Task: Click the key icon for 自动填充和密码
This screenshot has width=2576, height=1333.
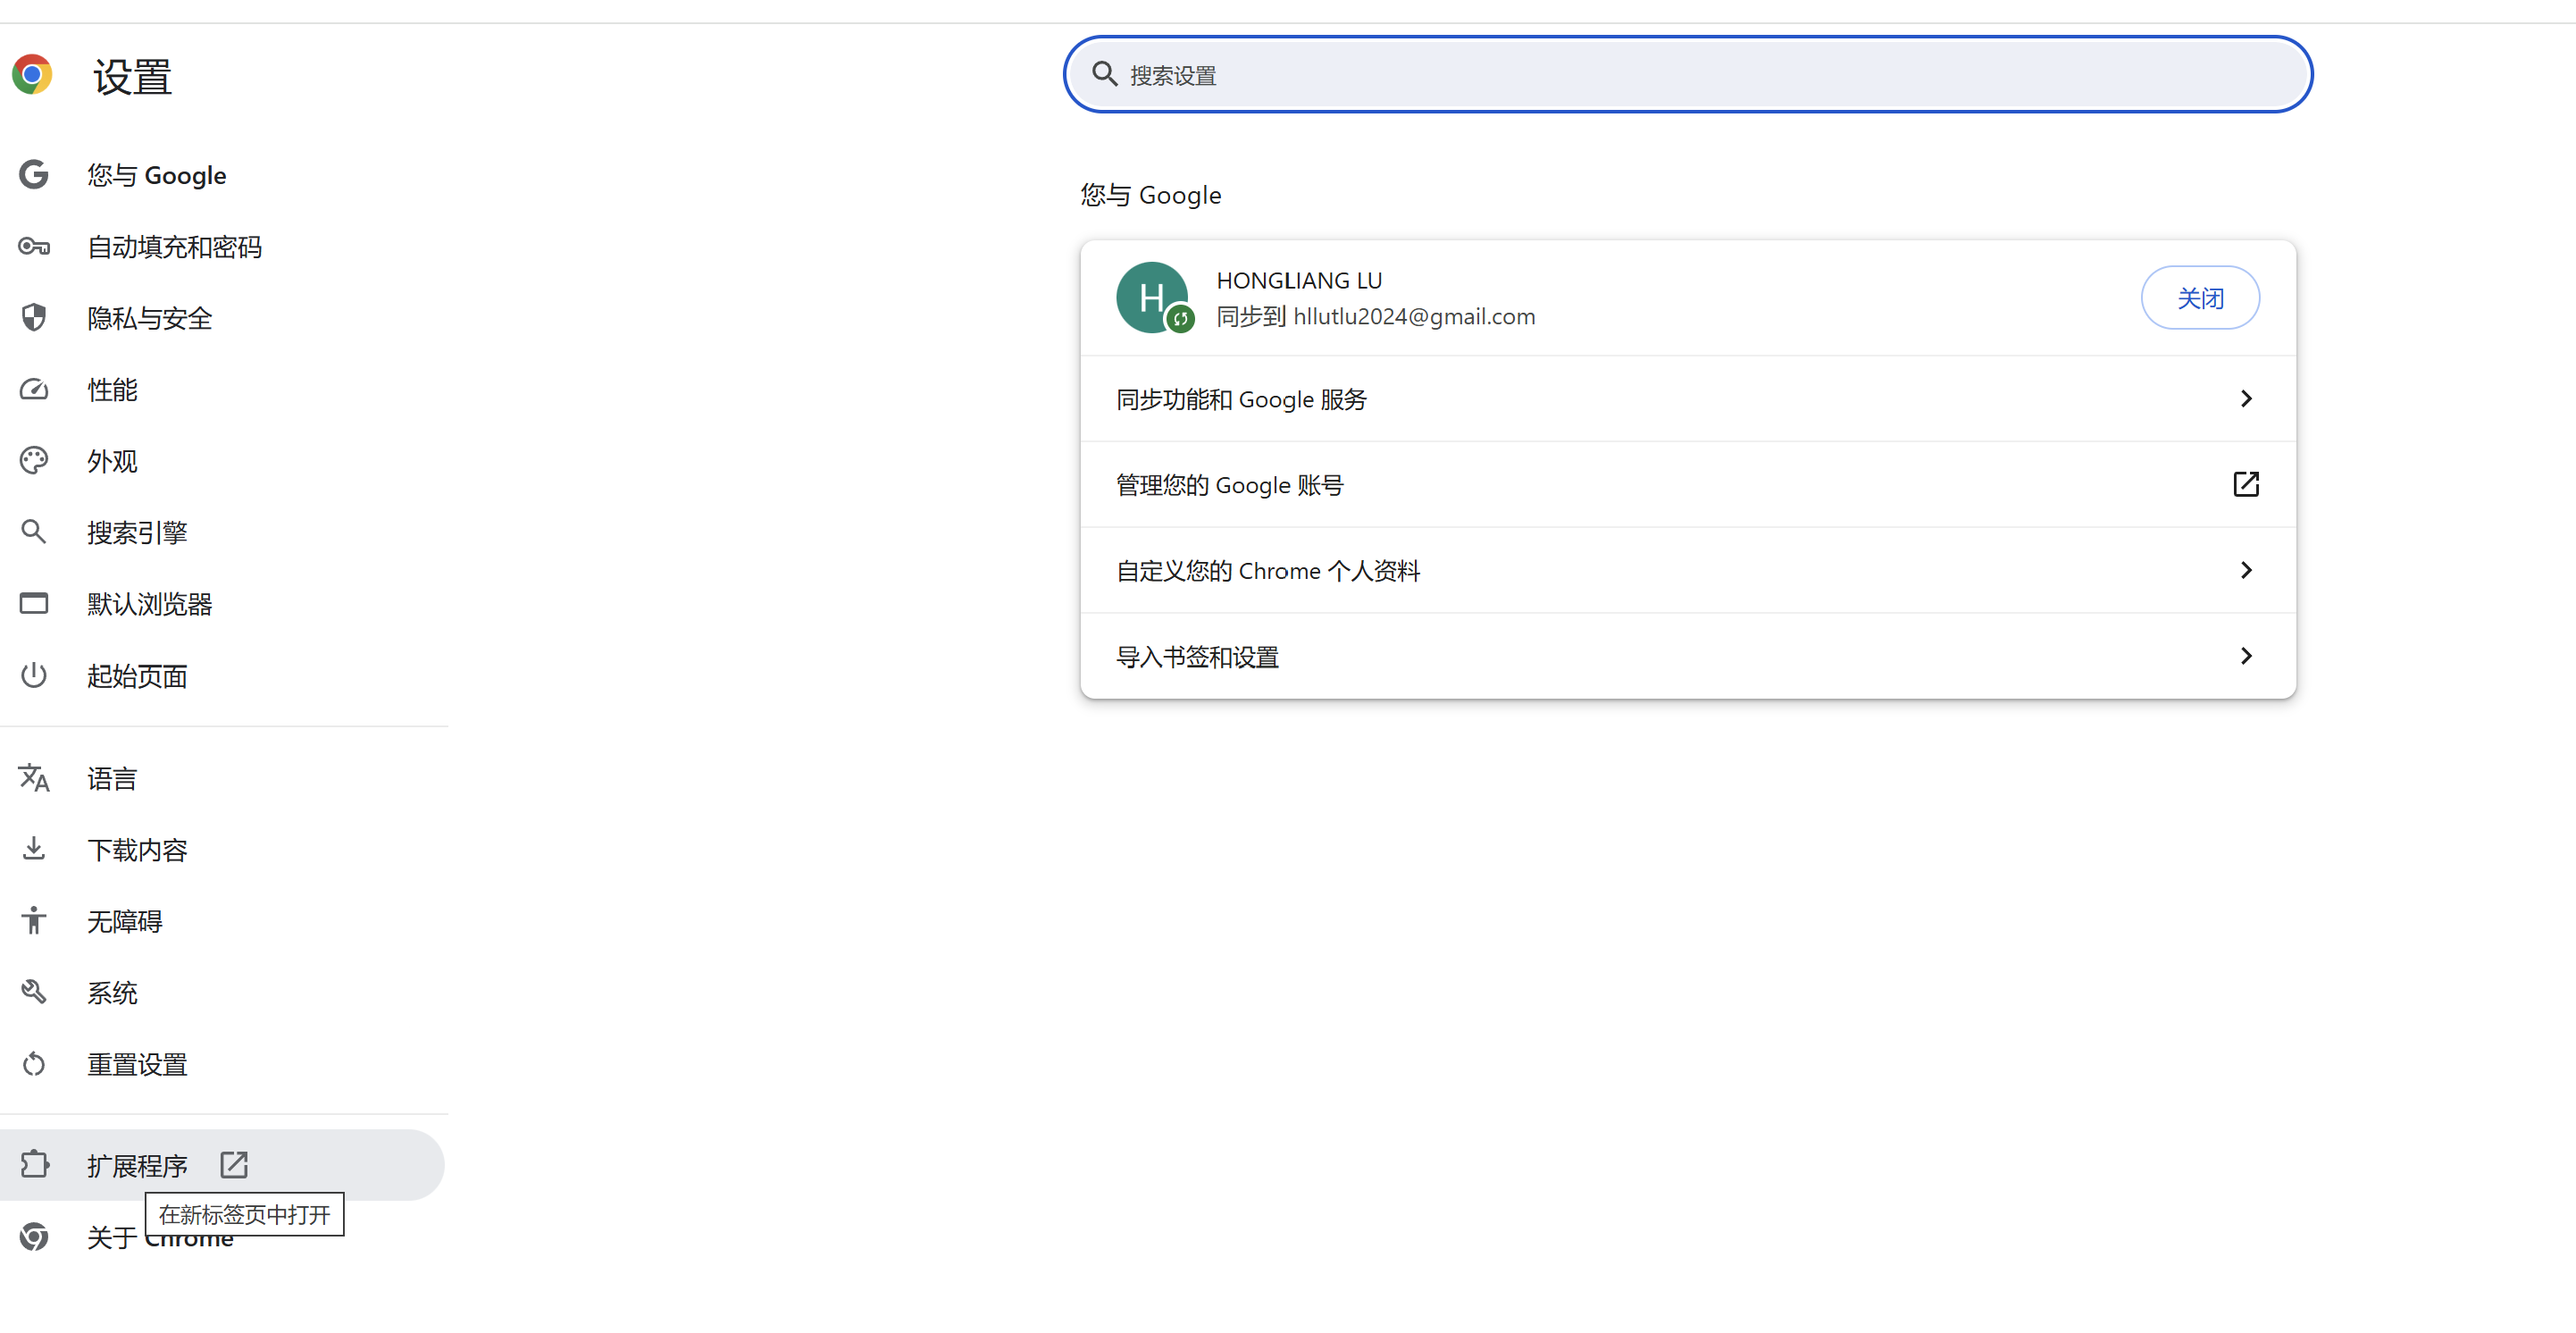Action: (x=34, y=247)
